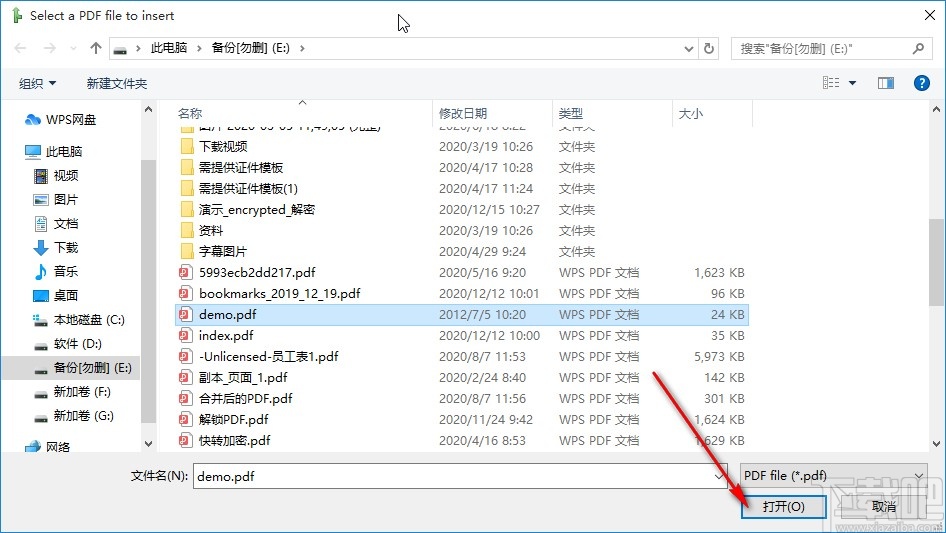Expand the address bar history dropdown
This screenshot has width=946, height=533.
click(x=688, y=49)
